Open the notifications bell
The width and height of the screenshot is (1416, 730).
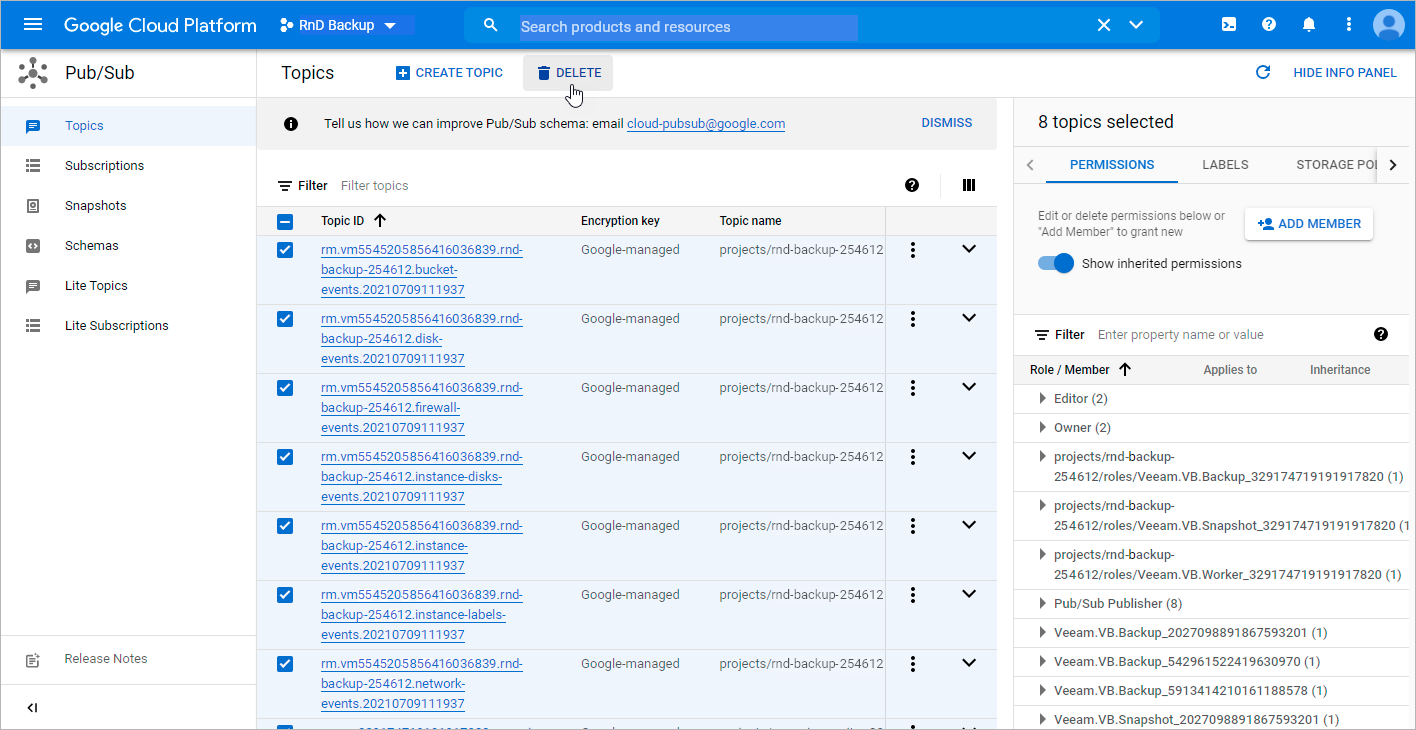[1309, 25]
